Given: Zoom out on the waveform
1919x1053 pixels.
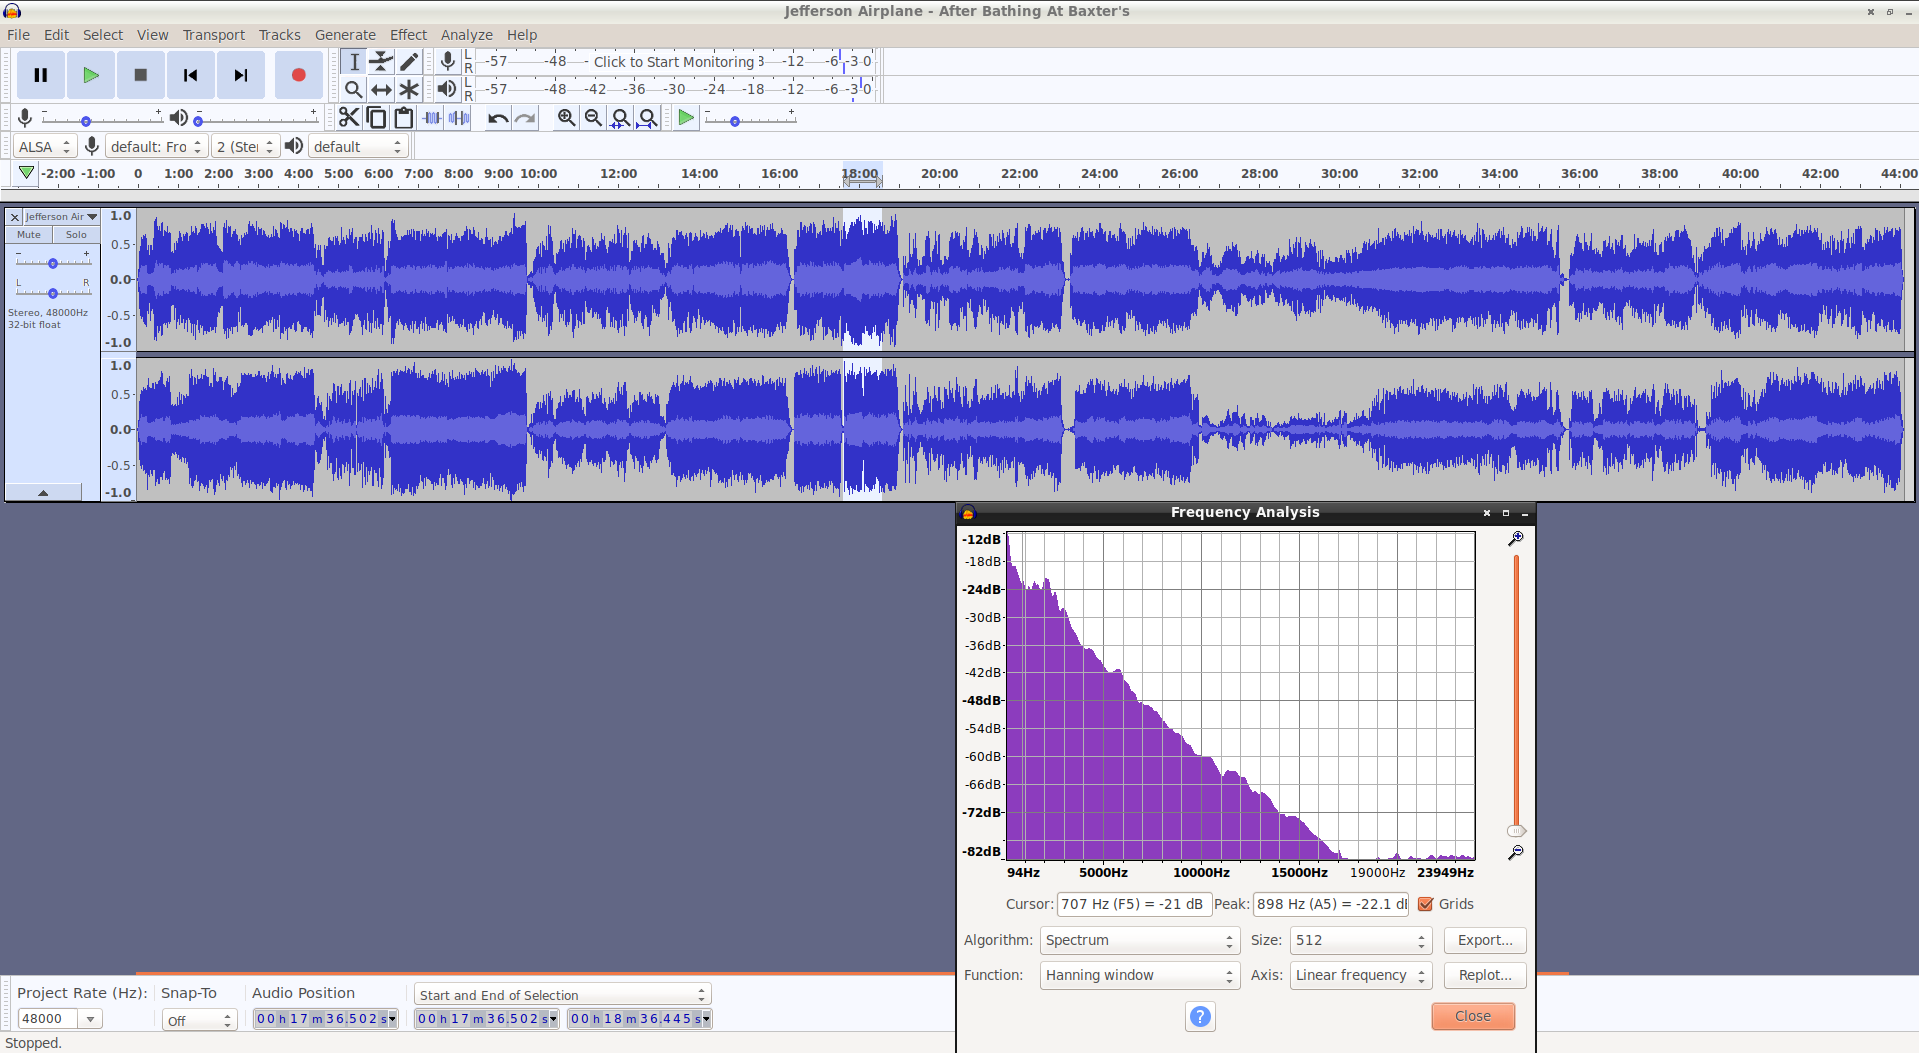Looking at the screenshot, I should pos(593,118).
